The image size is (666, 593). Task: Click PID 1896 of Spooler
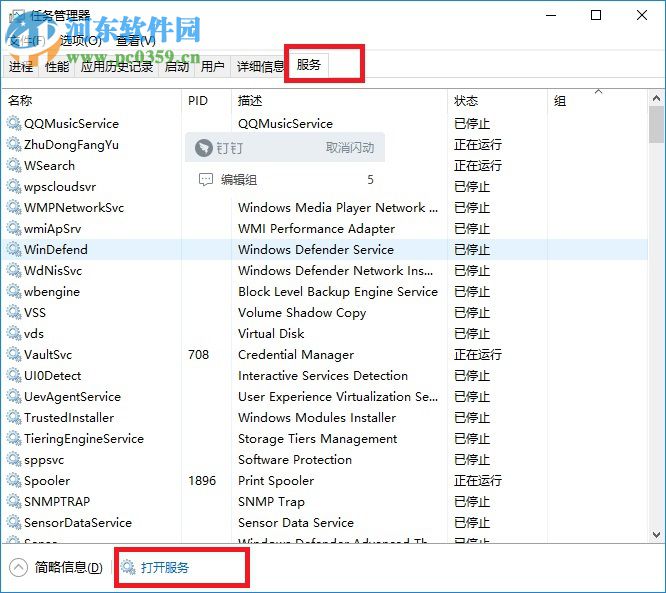[202, 481]
